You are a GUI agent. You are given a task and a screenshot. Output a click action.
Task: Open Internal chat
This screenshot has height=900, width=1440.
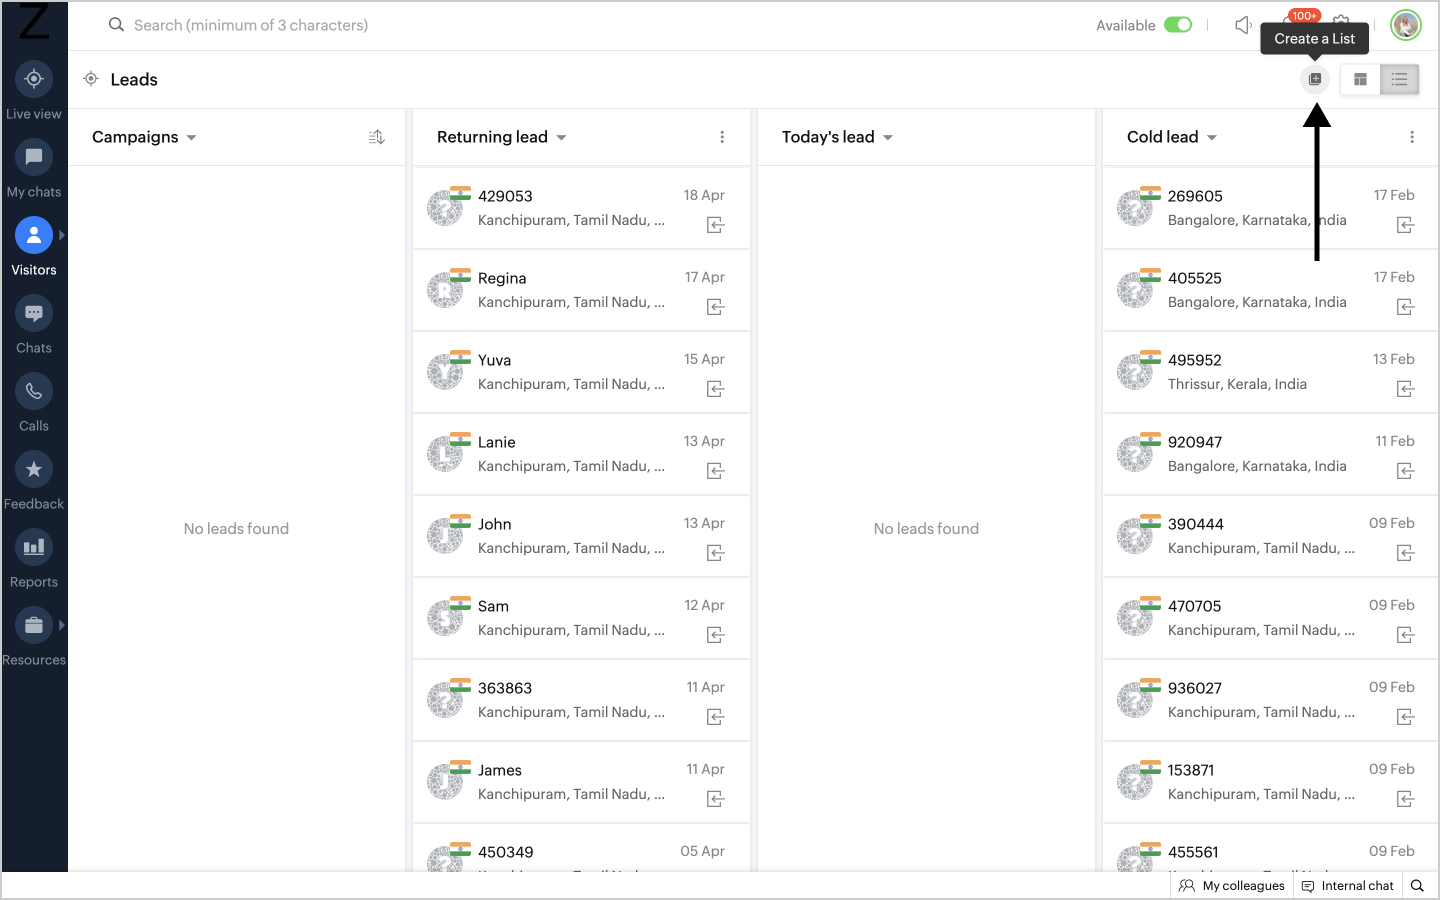(1347, 886)
